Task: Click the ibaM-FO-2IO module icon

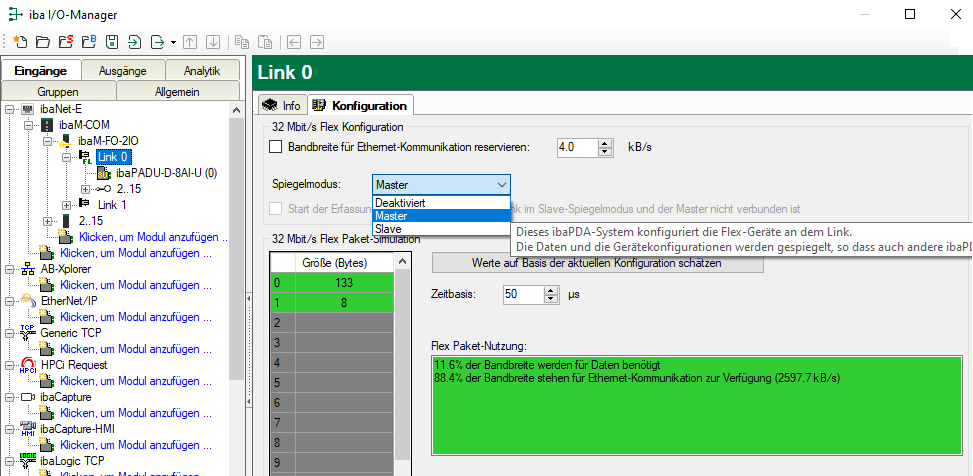Action: point(66,141)
